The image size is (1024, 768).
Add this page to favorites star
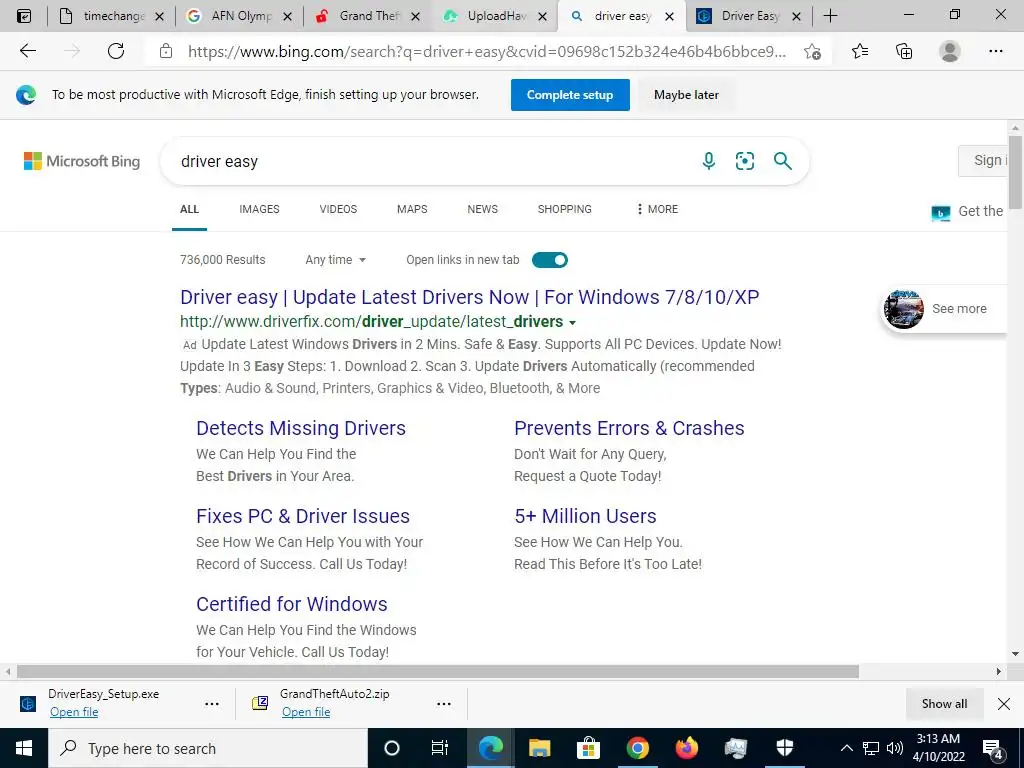[812, 52]
